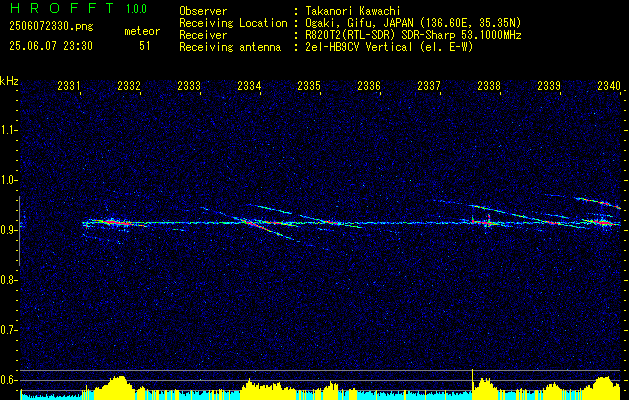Click the 2333 time marker
The width and height of the screenshot is (629, 400).
click(x=189, y=86)
